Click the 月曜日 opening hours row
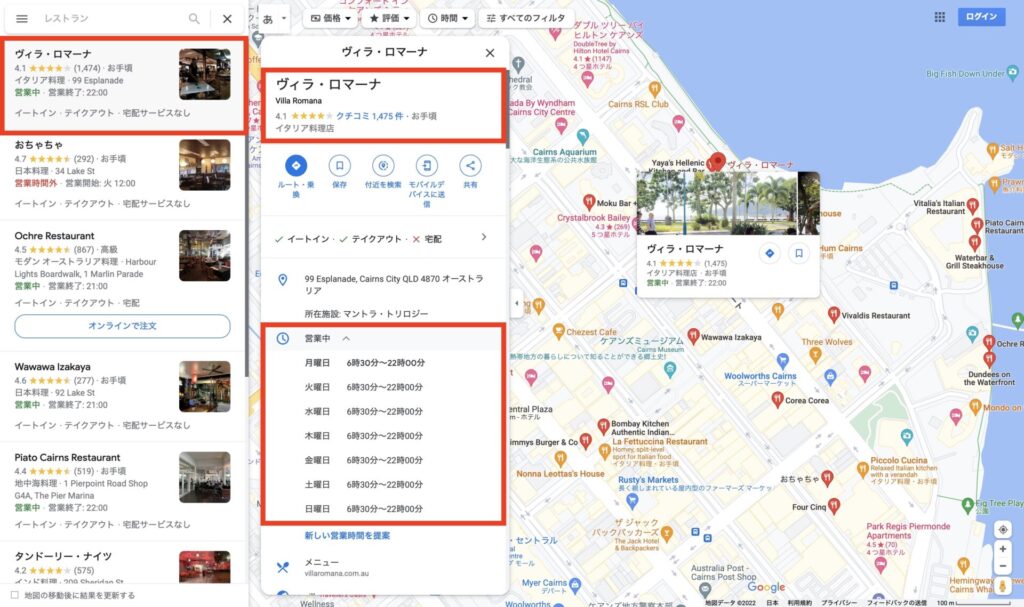1024x607 pixels. tap(384, 363)
